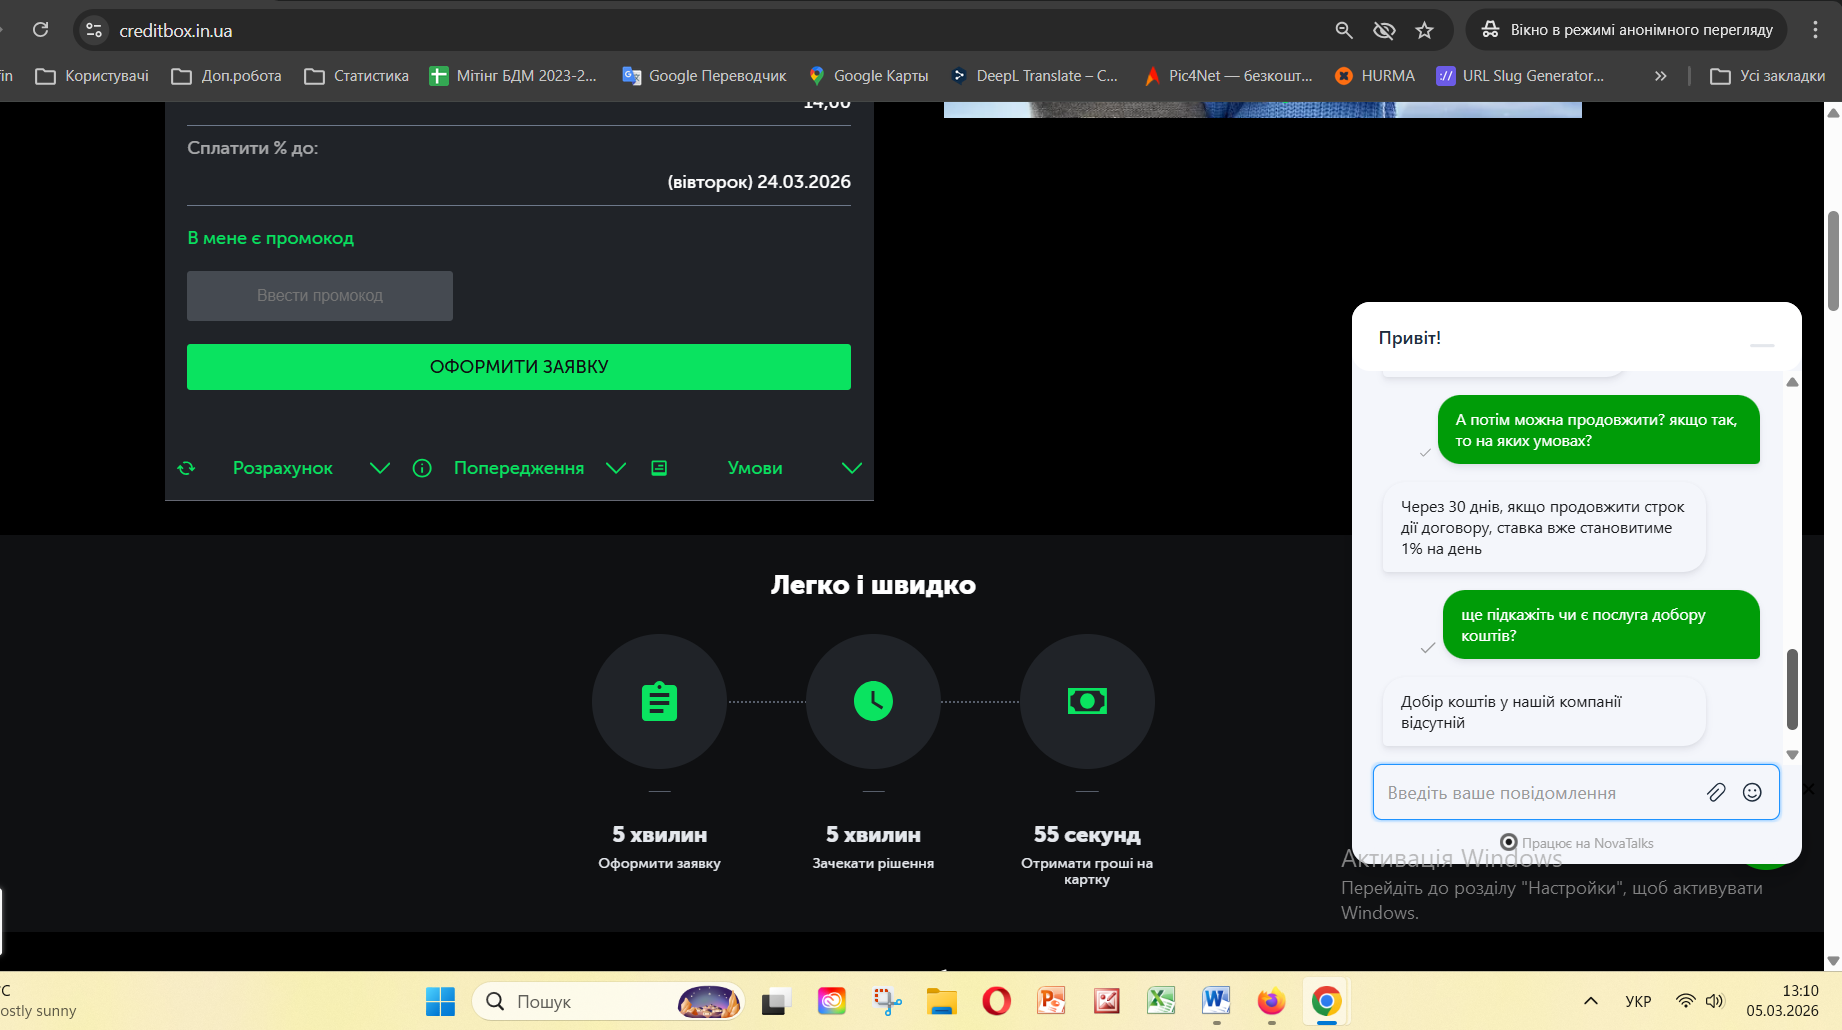Open the HURMA bookmark

tap(1375, 76)
